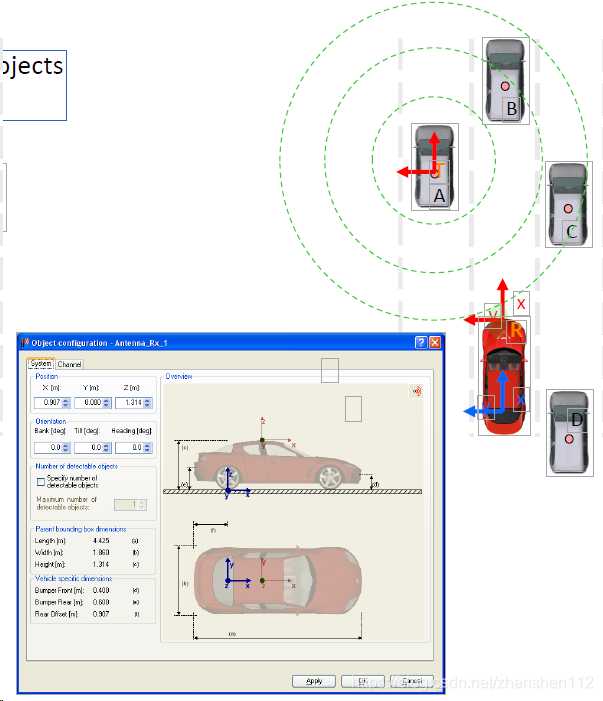Click the Antenna_Rx_1 dialog title bar icon
Screen dimensions: 603x701
(x=25, y=342)
